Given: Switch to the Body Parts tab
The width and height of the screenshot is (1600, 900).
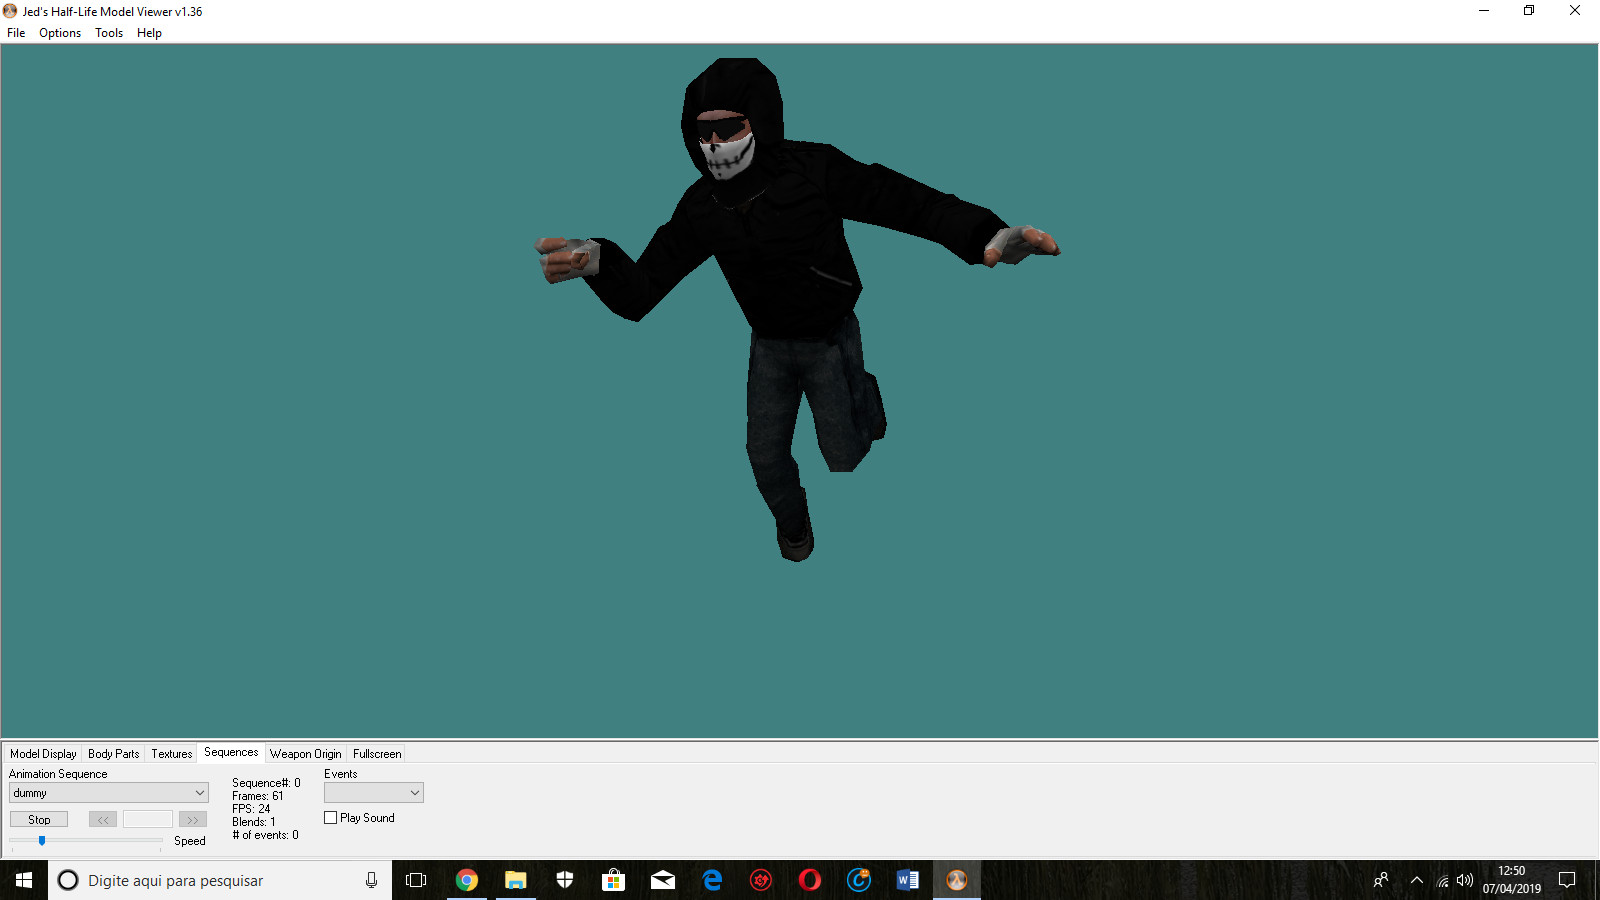Looking at the screenshot, I should [113, 753].
